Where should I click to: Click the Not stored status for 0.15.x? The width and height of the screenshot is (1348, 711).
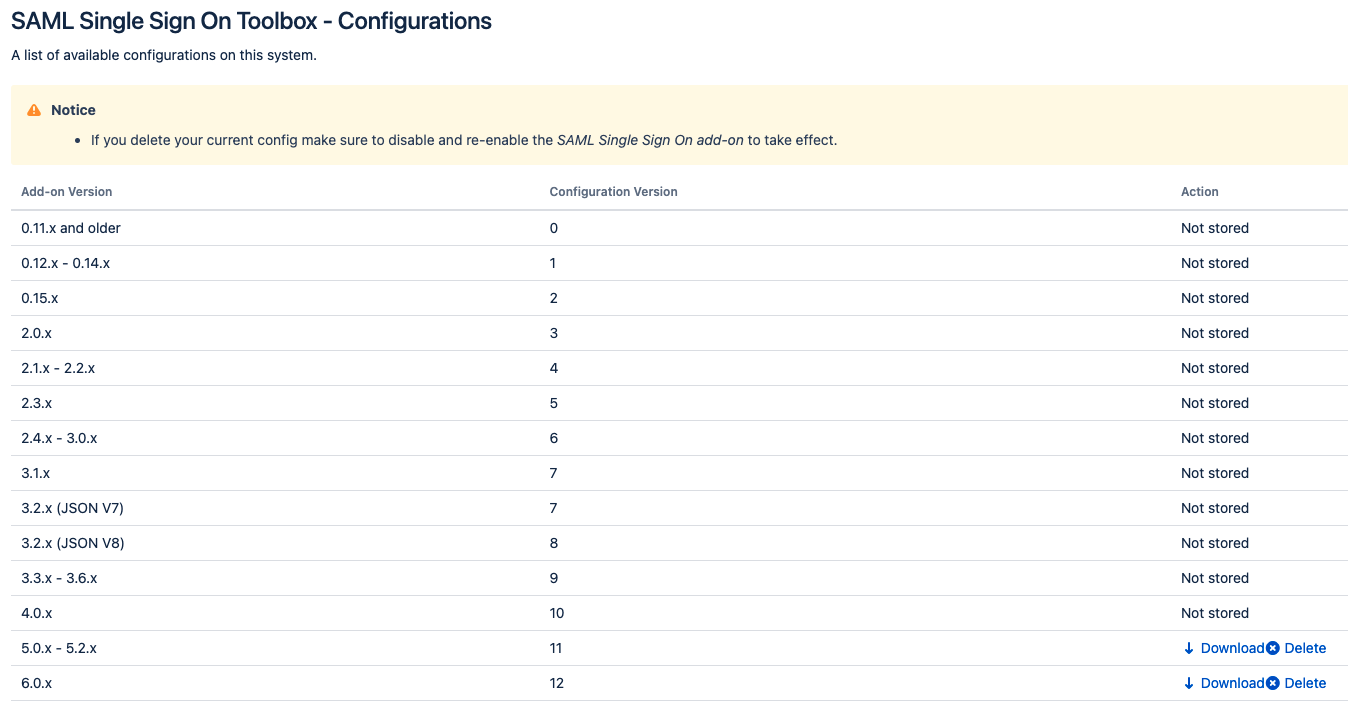click(x=1214, y=298)
